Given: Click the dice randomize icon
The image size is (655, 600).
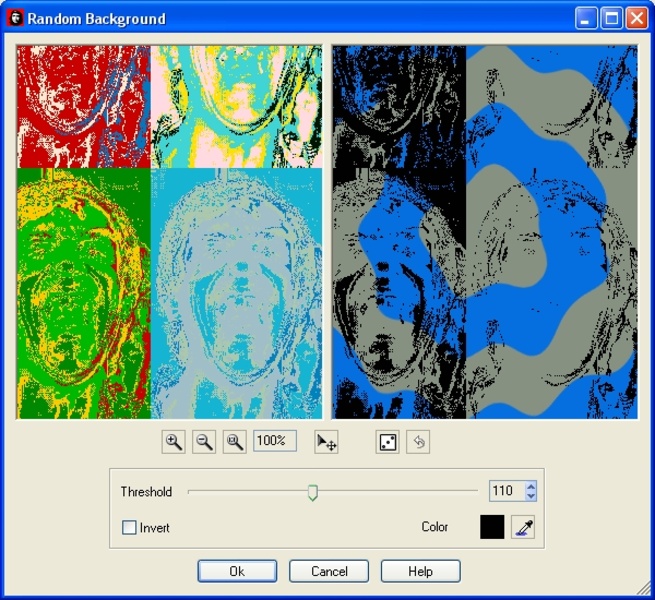Looking at the screenshot, I should click(388, 442).
